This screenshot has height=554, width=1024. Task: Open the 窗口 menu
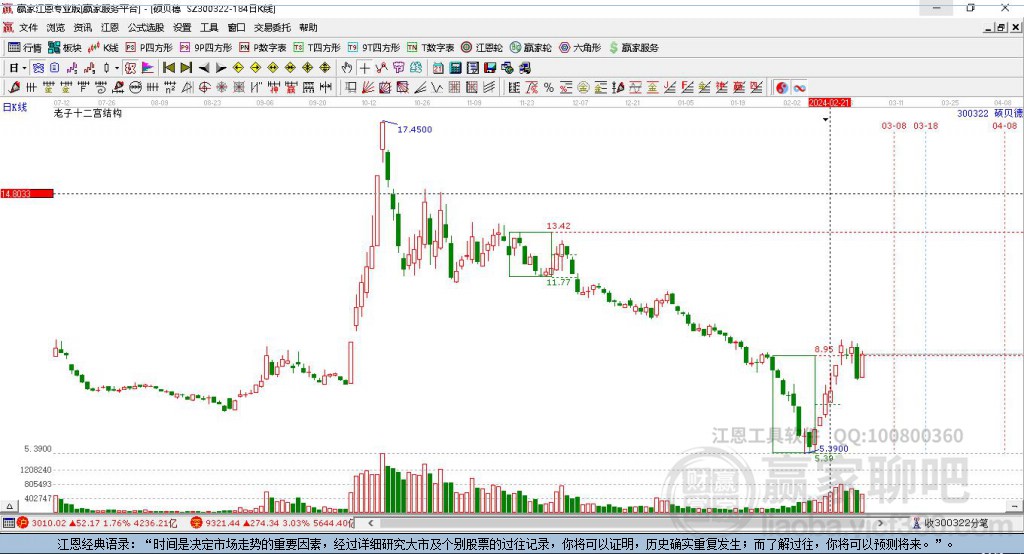tap(236, 27)
